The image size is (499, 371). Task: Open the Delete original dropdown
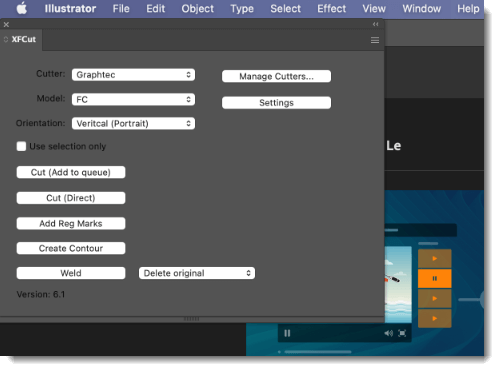(x=197, y=273)
